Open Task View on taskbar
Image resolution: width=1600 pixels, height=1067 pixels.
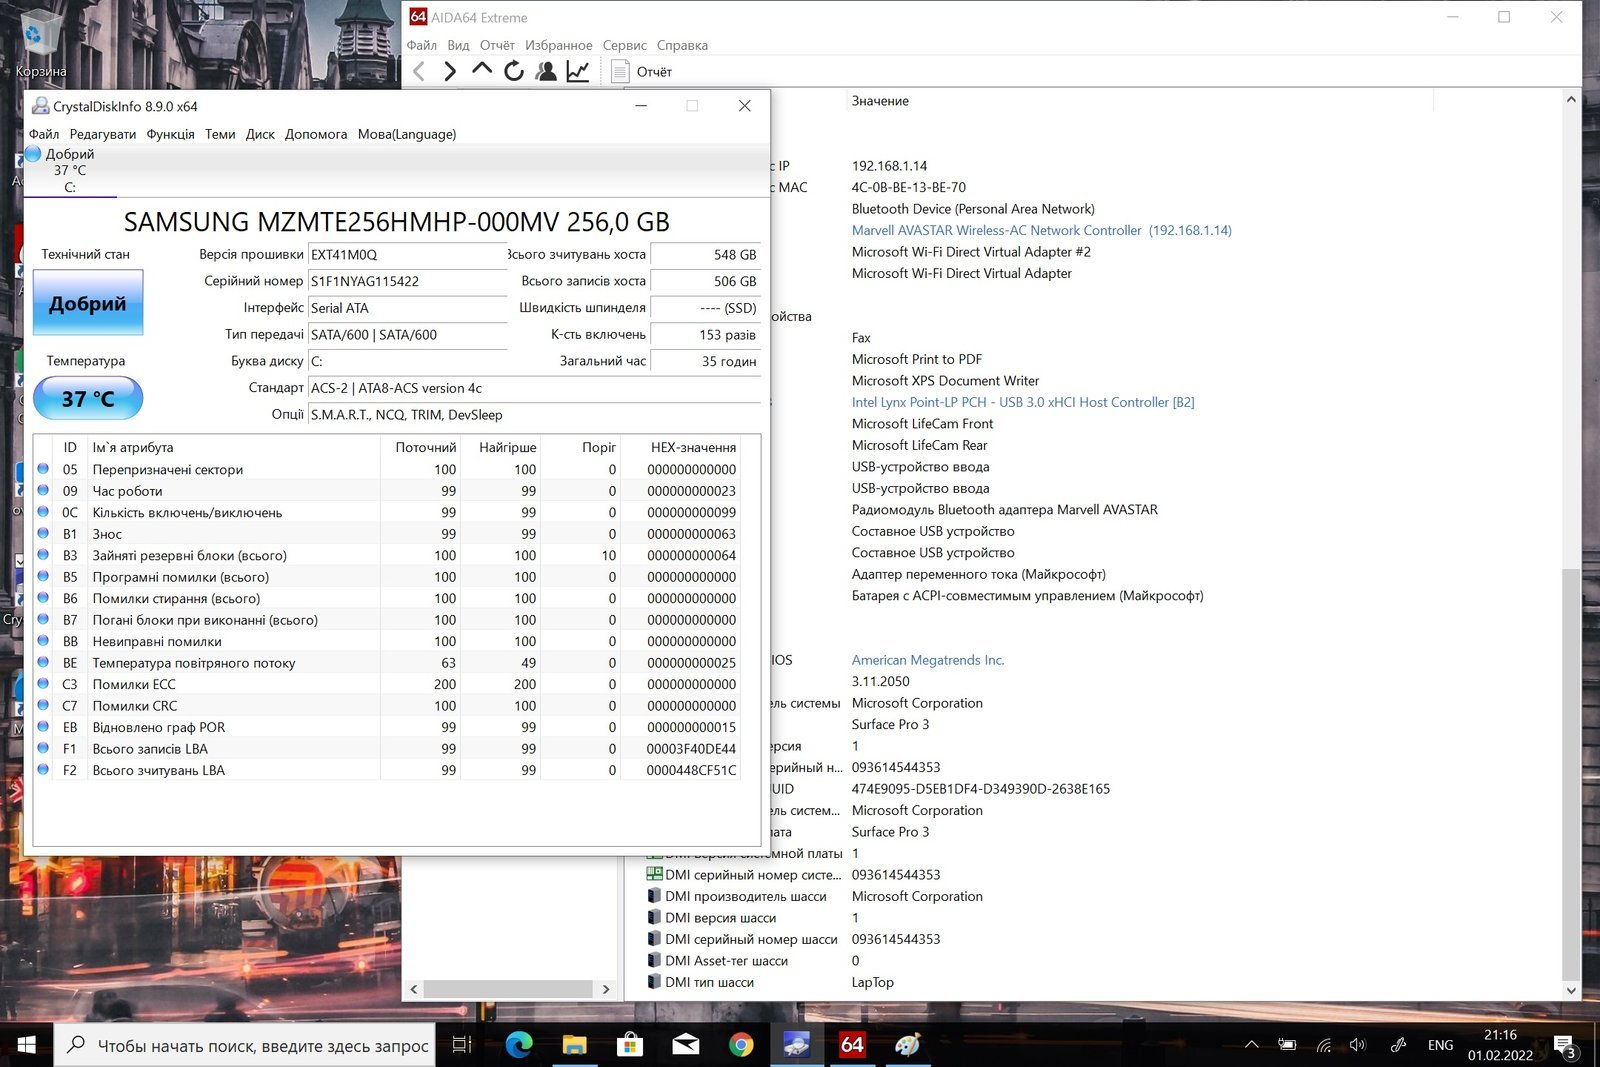(x=462, y=1045)
